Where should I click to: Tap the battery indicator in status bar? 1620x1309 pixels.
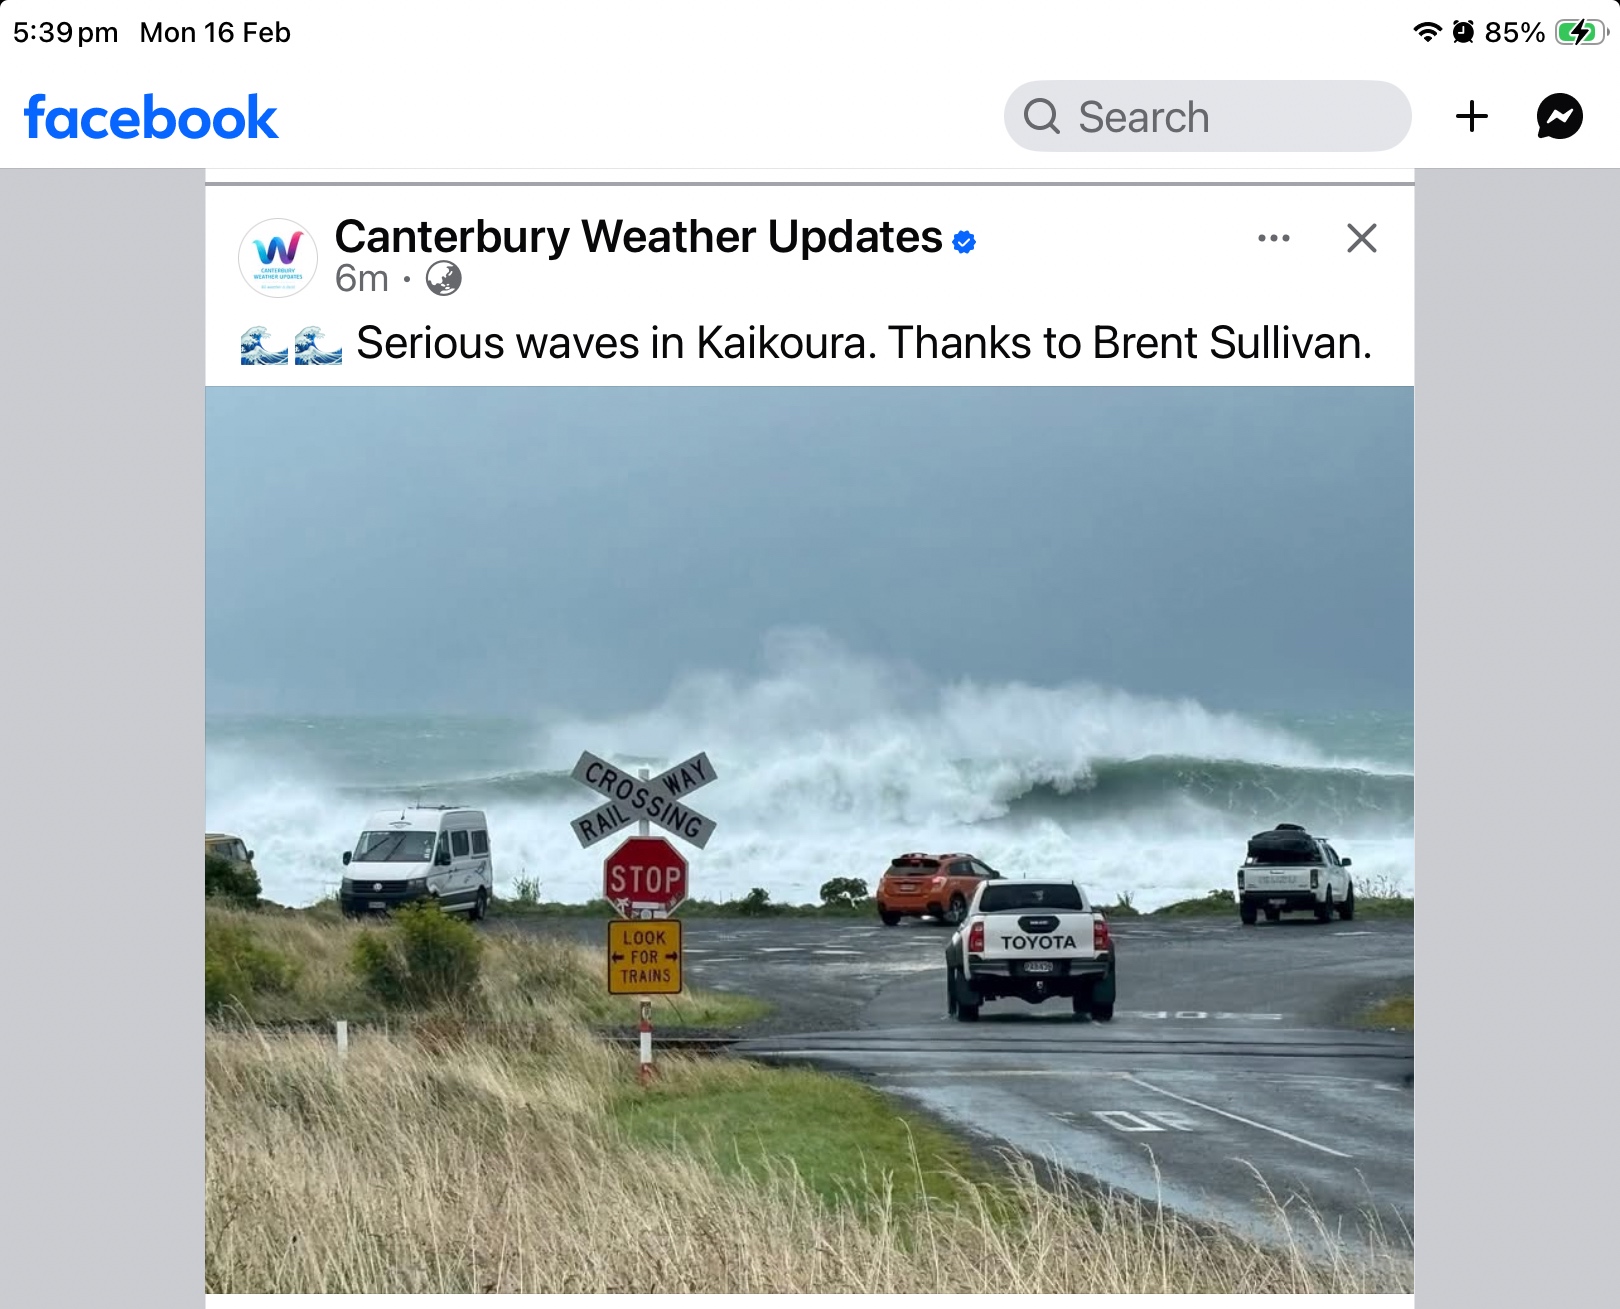coord(1581,33)
